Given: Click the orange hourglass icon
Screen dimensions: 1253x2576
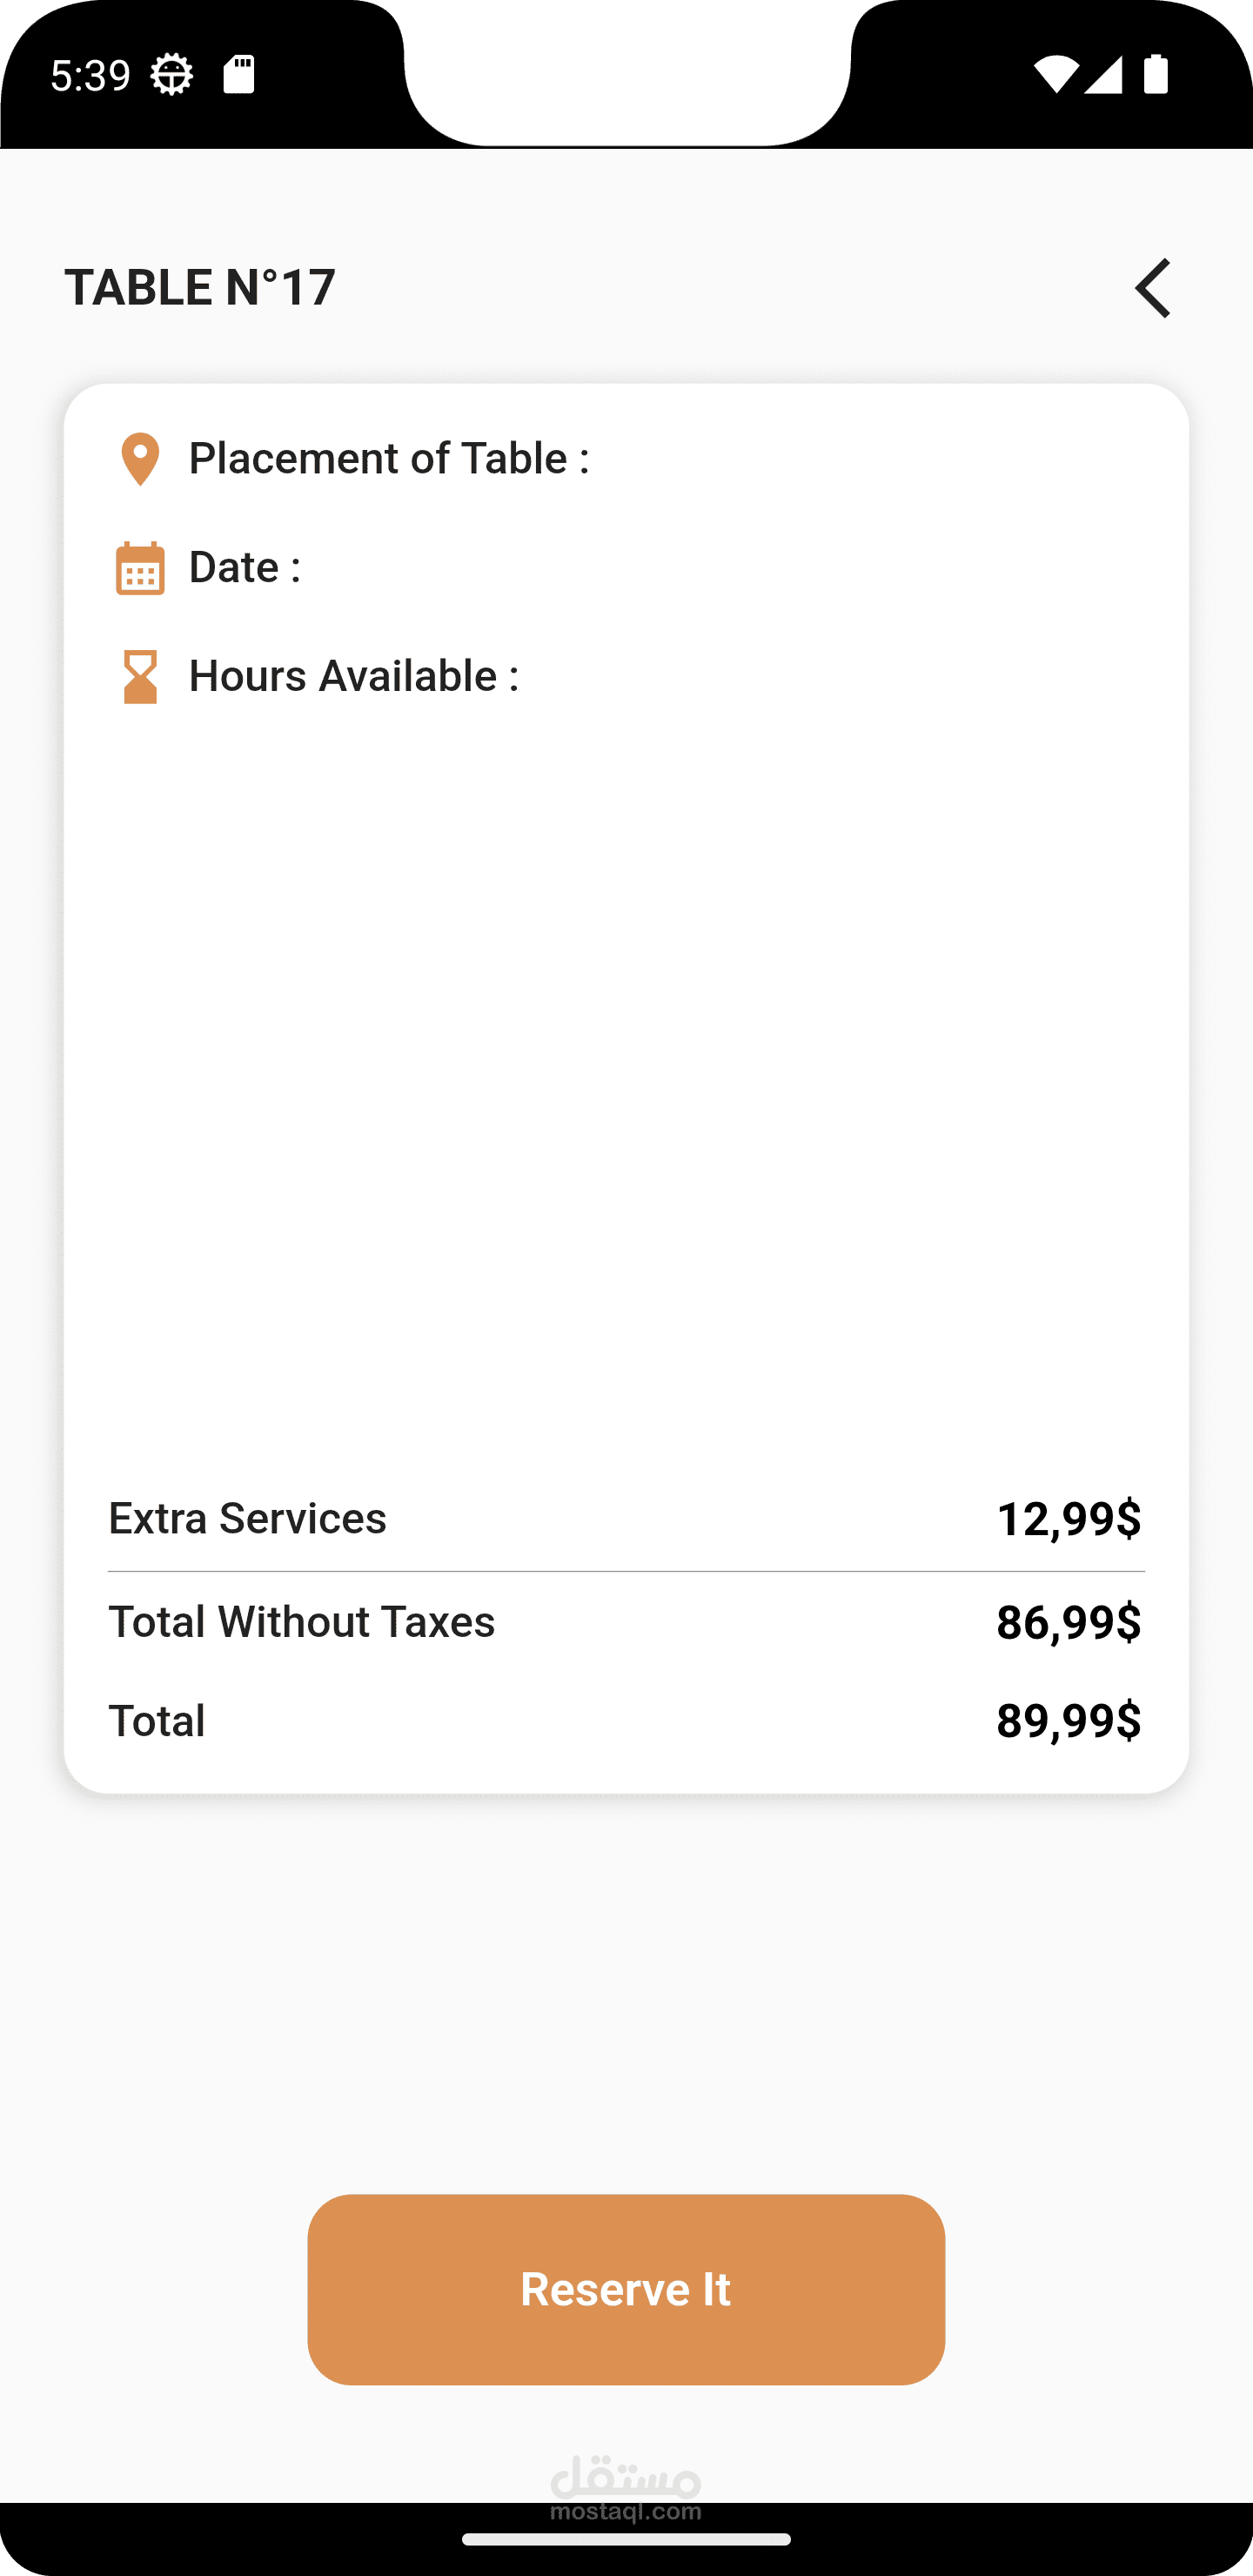Looking at the screenshot, I should 140,677.
